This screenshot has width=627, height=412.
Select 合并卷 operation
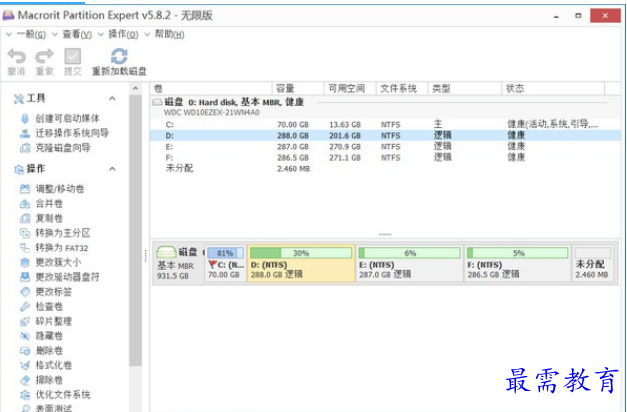point(49,204)
